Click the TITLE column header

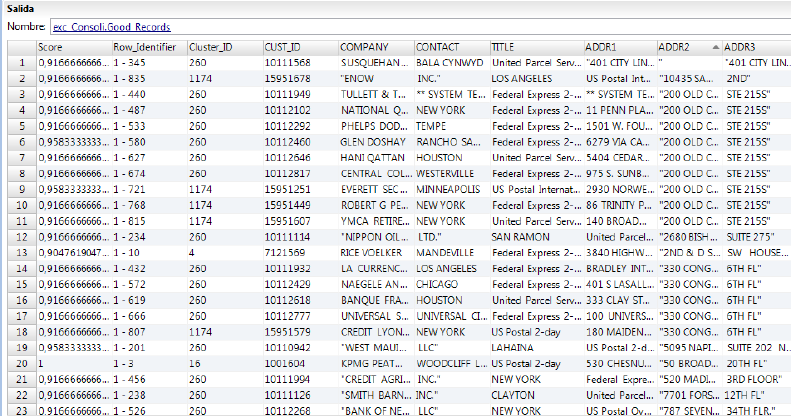pos(537,47)
